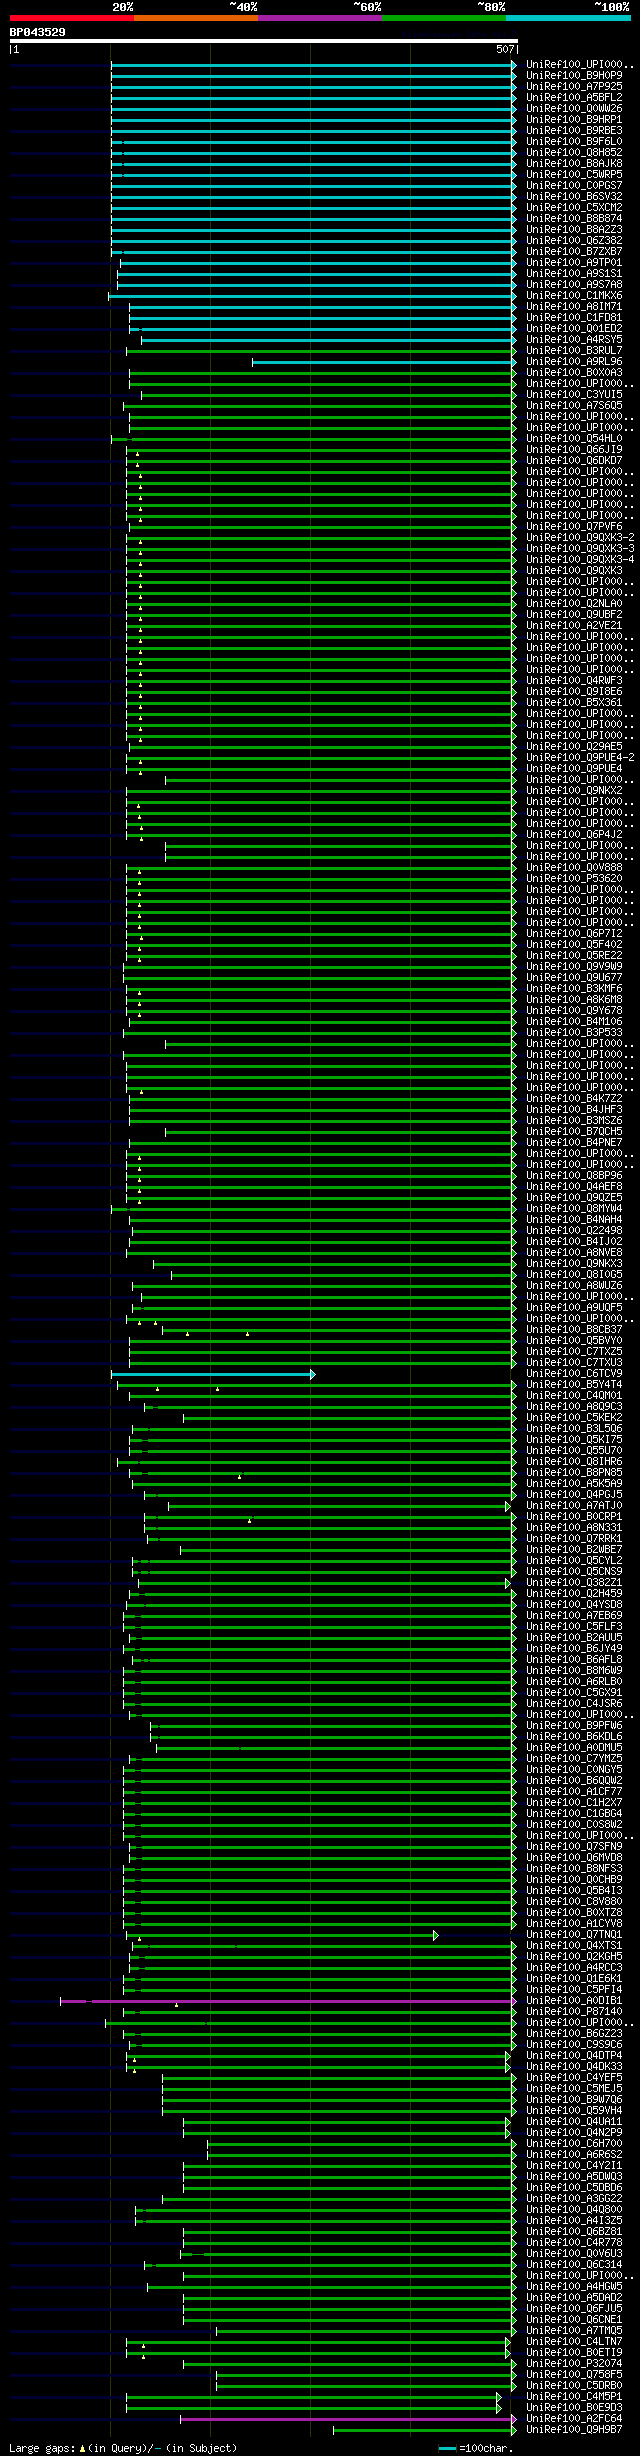The width and height of the screenshot is (640, 2456).
Task: Pick the UniRef100_B9PFW6 label
Action: click(x=574, y=1725)
